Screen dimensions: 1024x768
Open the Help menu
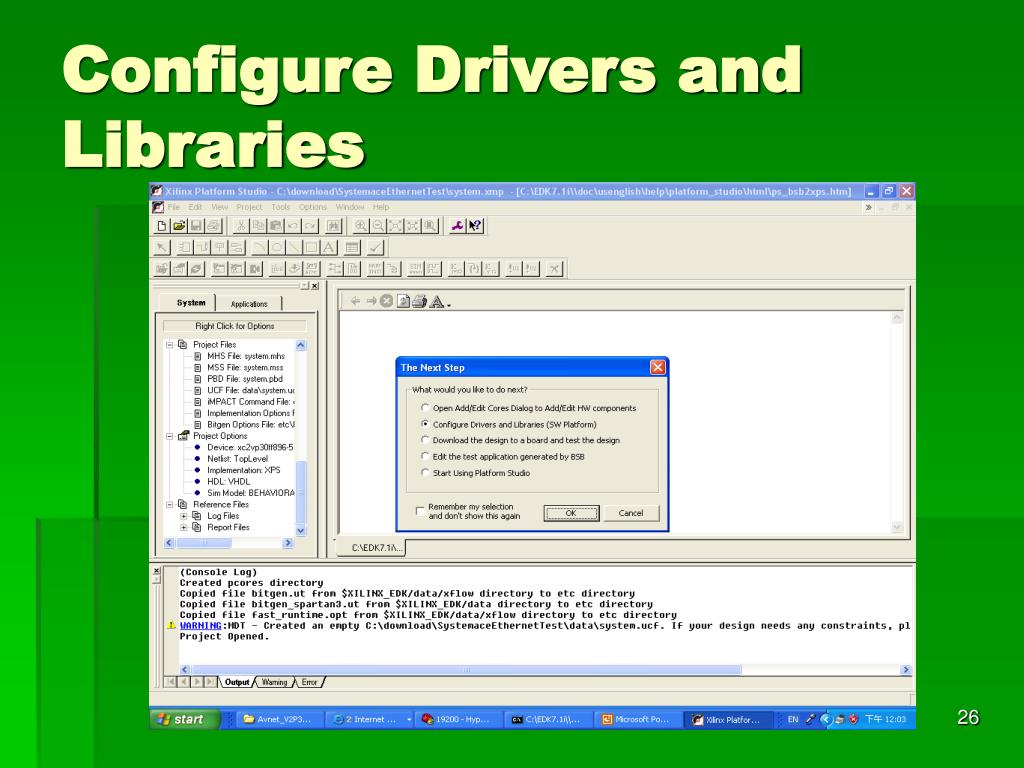[x=381, y=207]
